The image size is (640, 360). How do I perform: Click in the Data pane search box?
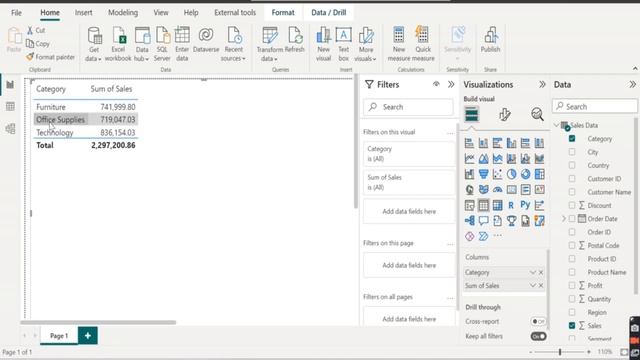pyautogui.click(x=595, y=107)
